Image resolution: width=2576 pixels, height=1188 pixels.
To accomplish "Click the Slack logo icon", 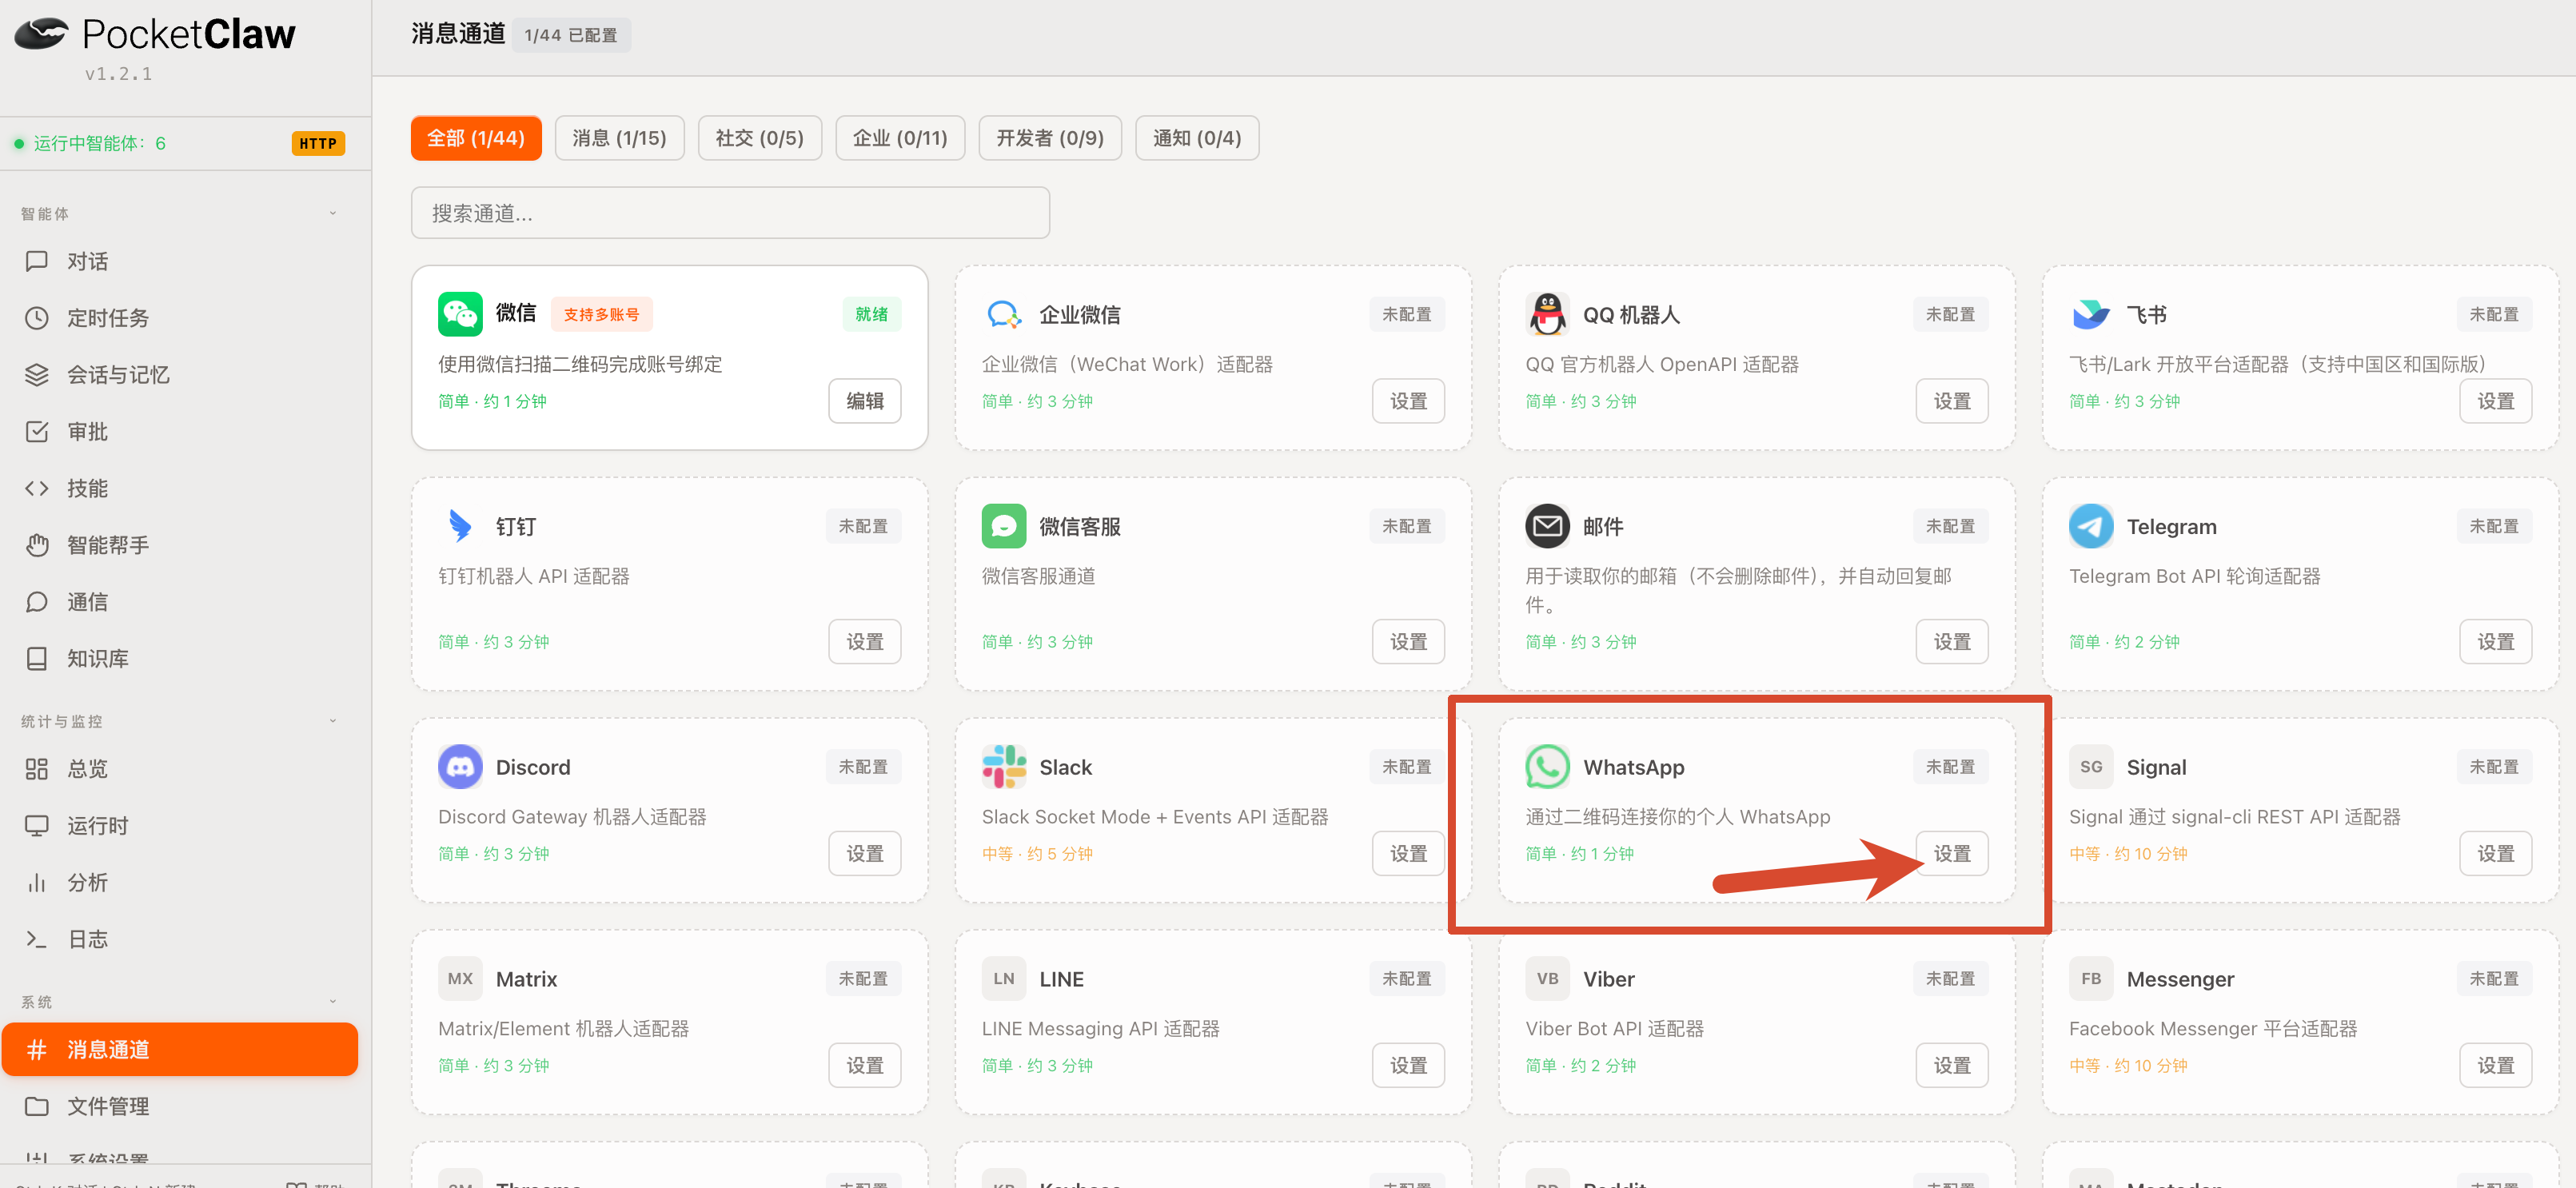I will pyautogui.click(x=1003, y=767).
